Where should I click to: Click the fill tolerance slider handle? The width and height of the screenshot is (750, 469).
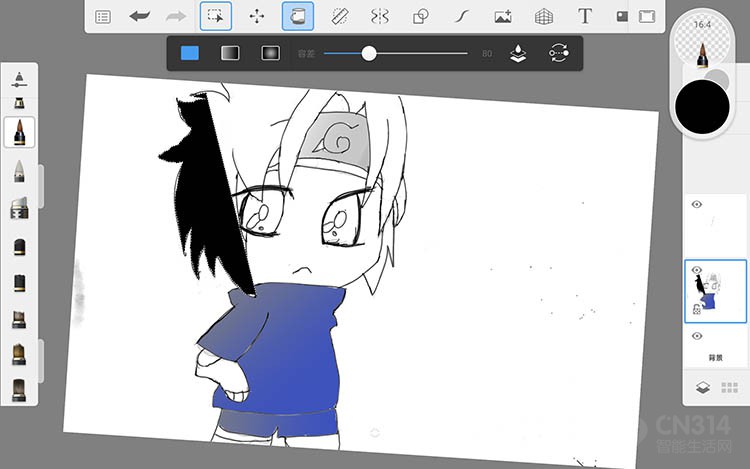click(369, 54)
